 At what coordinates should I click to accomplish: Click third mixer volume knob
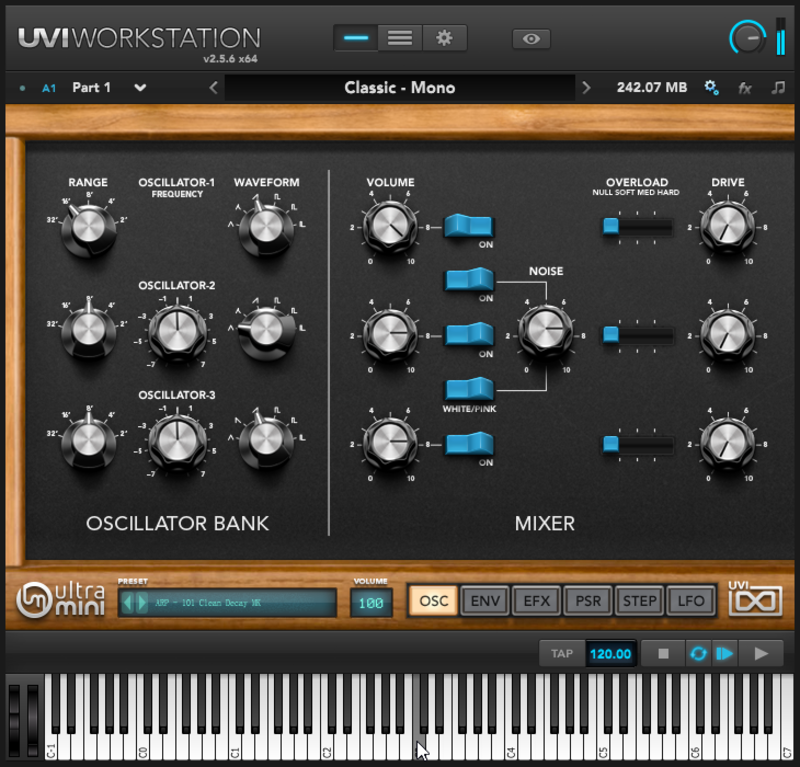(x=390, y=443)
